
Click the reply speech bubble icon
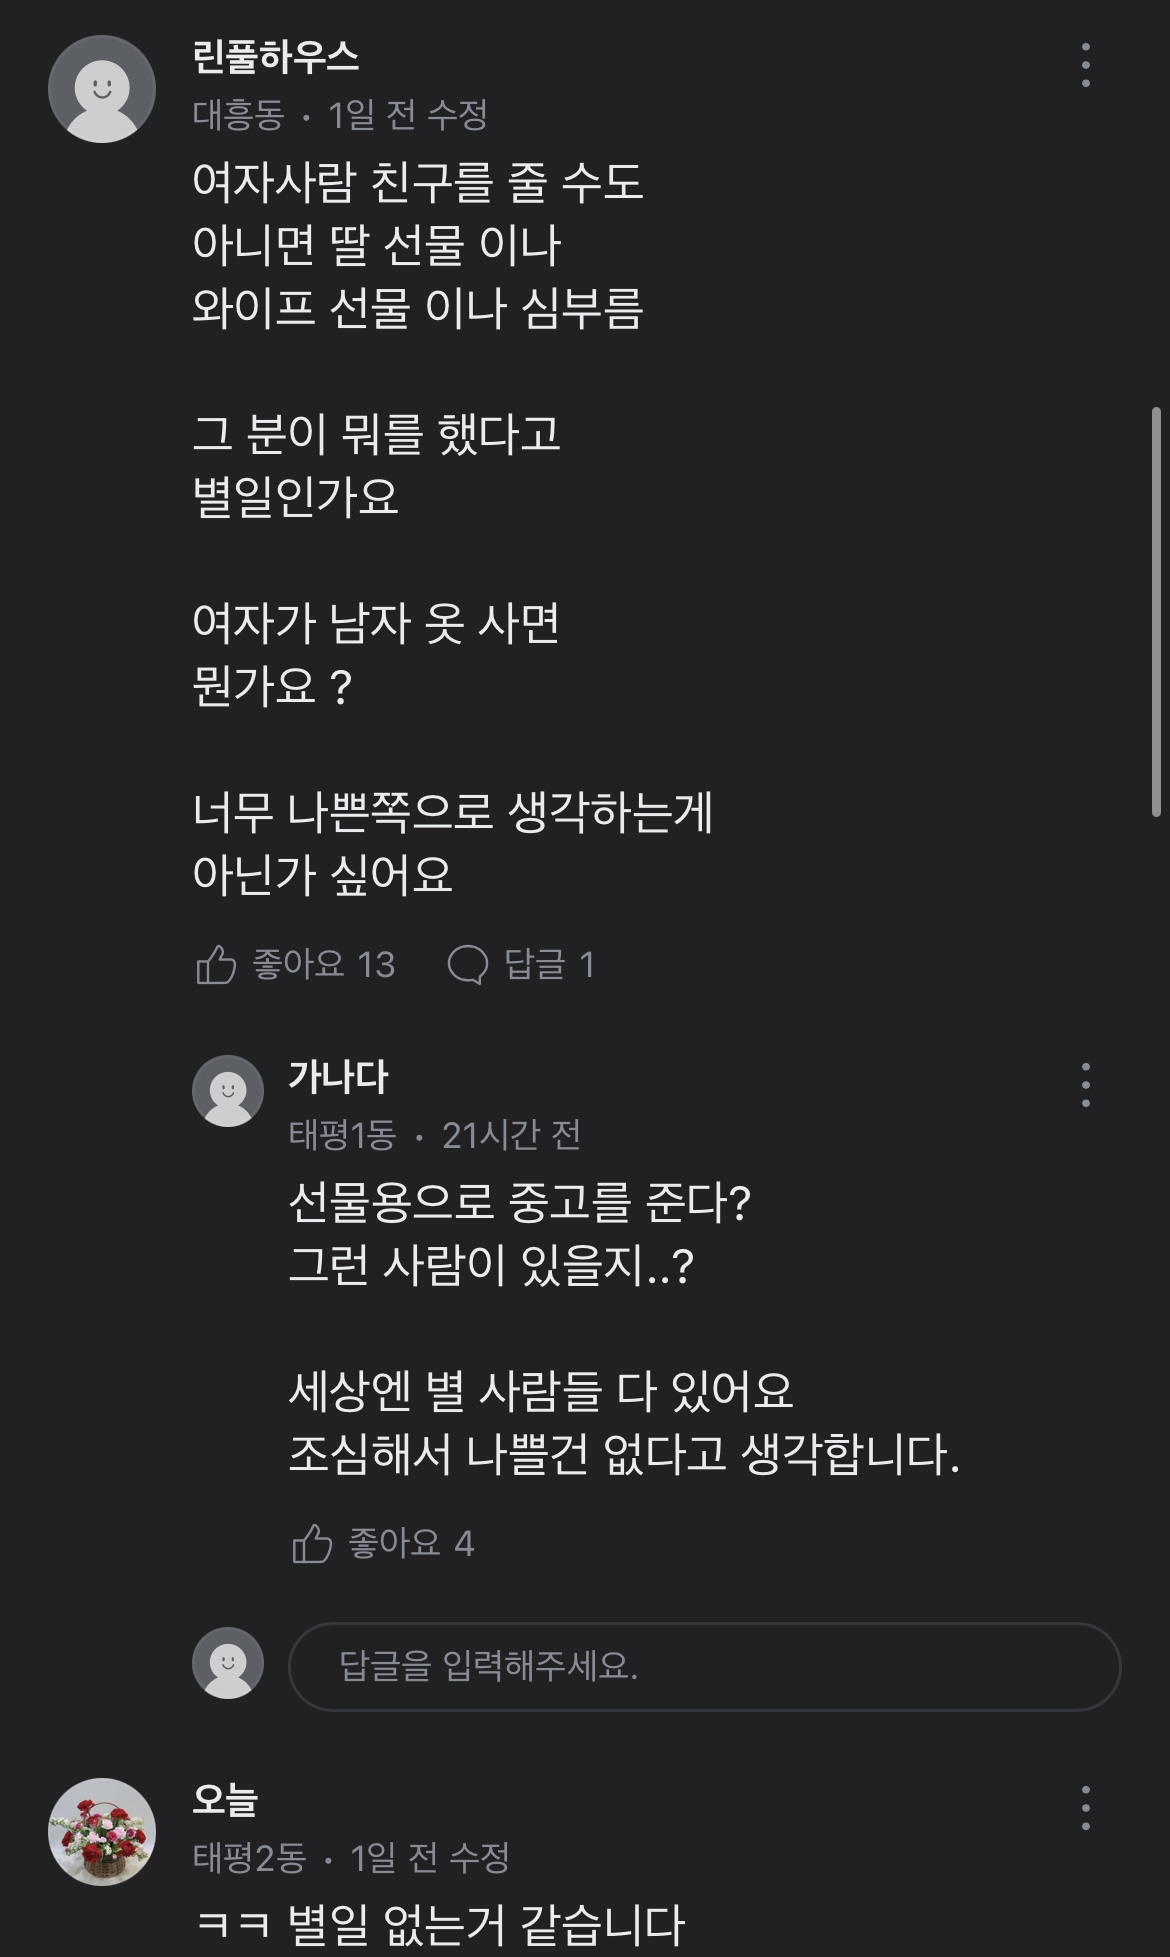[467, 965]
